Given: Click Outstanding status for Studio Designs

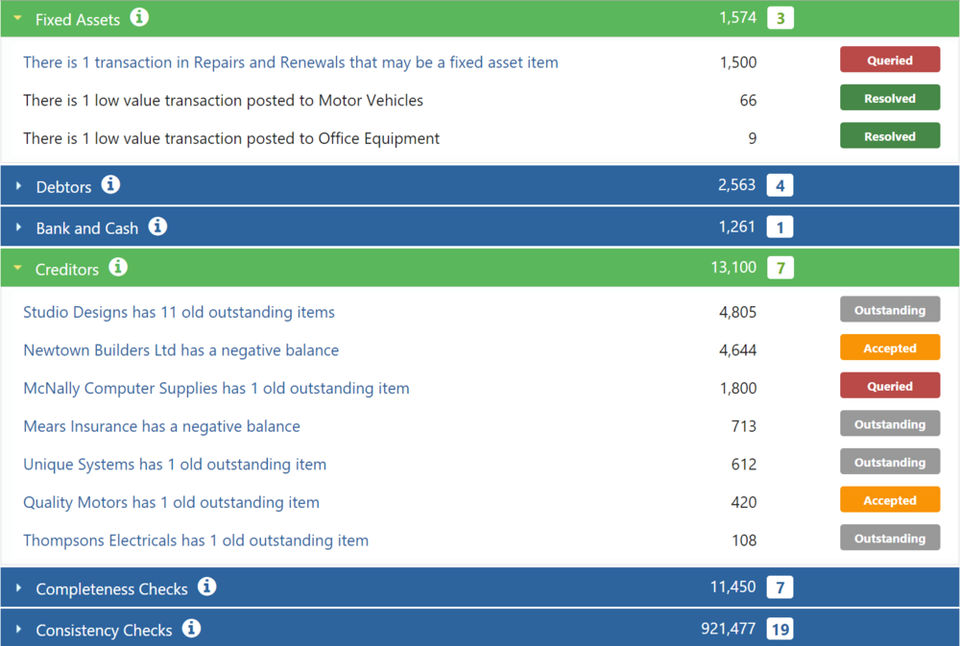Looking at the screenshot, I should pyautogui.click(x=889, y=310).
